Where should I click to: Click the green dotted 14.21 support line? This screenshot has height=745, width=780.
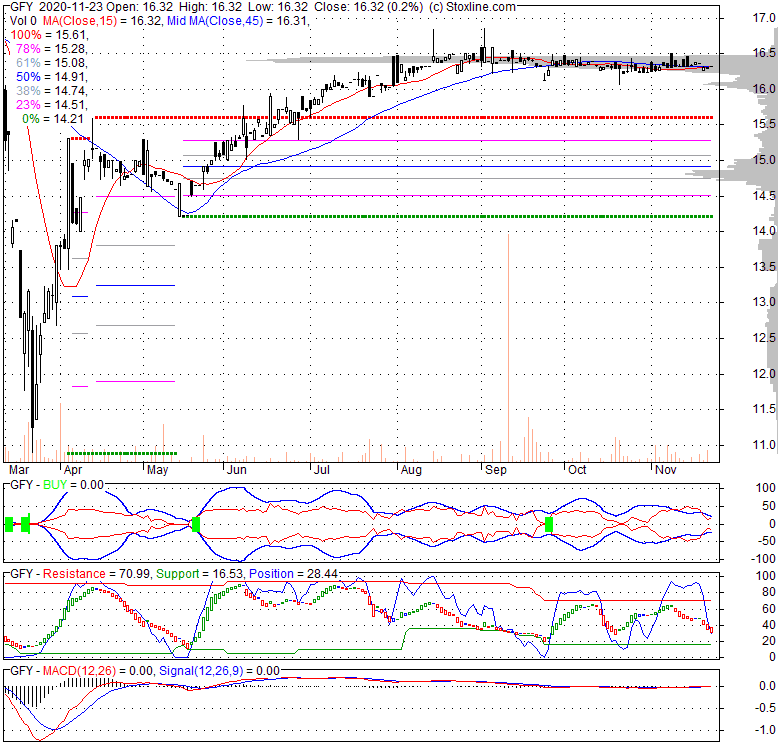pos(446,216)
